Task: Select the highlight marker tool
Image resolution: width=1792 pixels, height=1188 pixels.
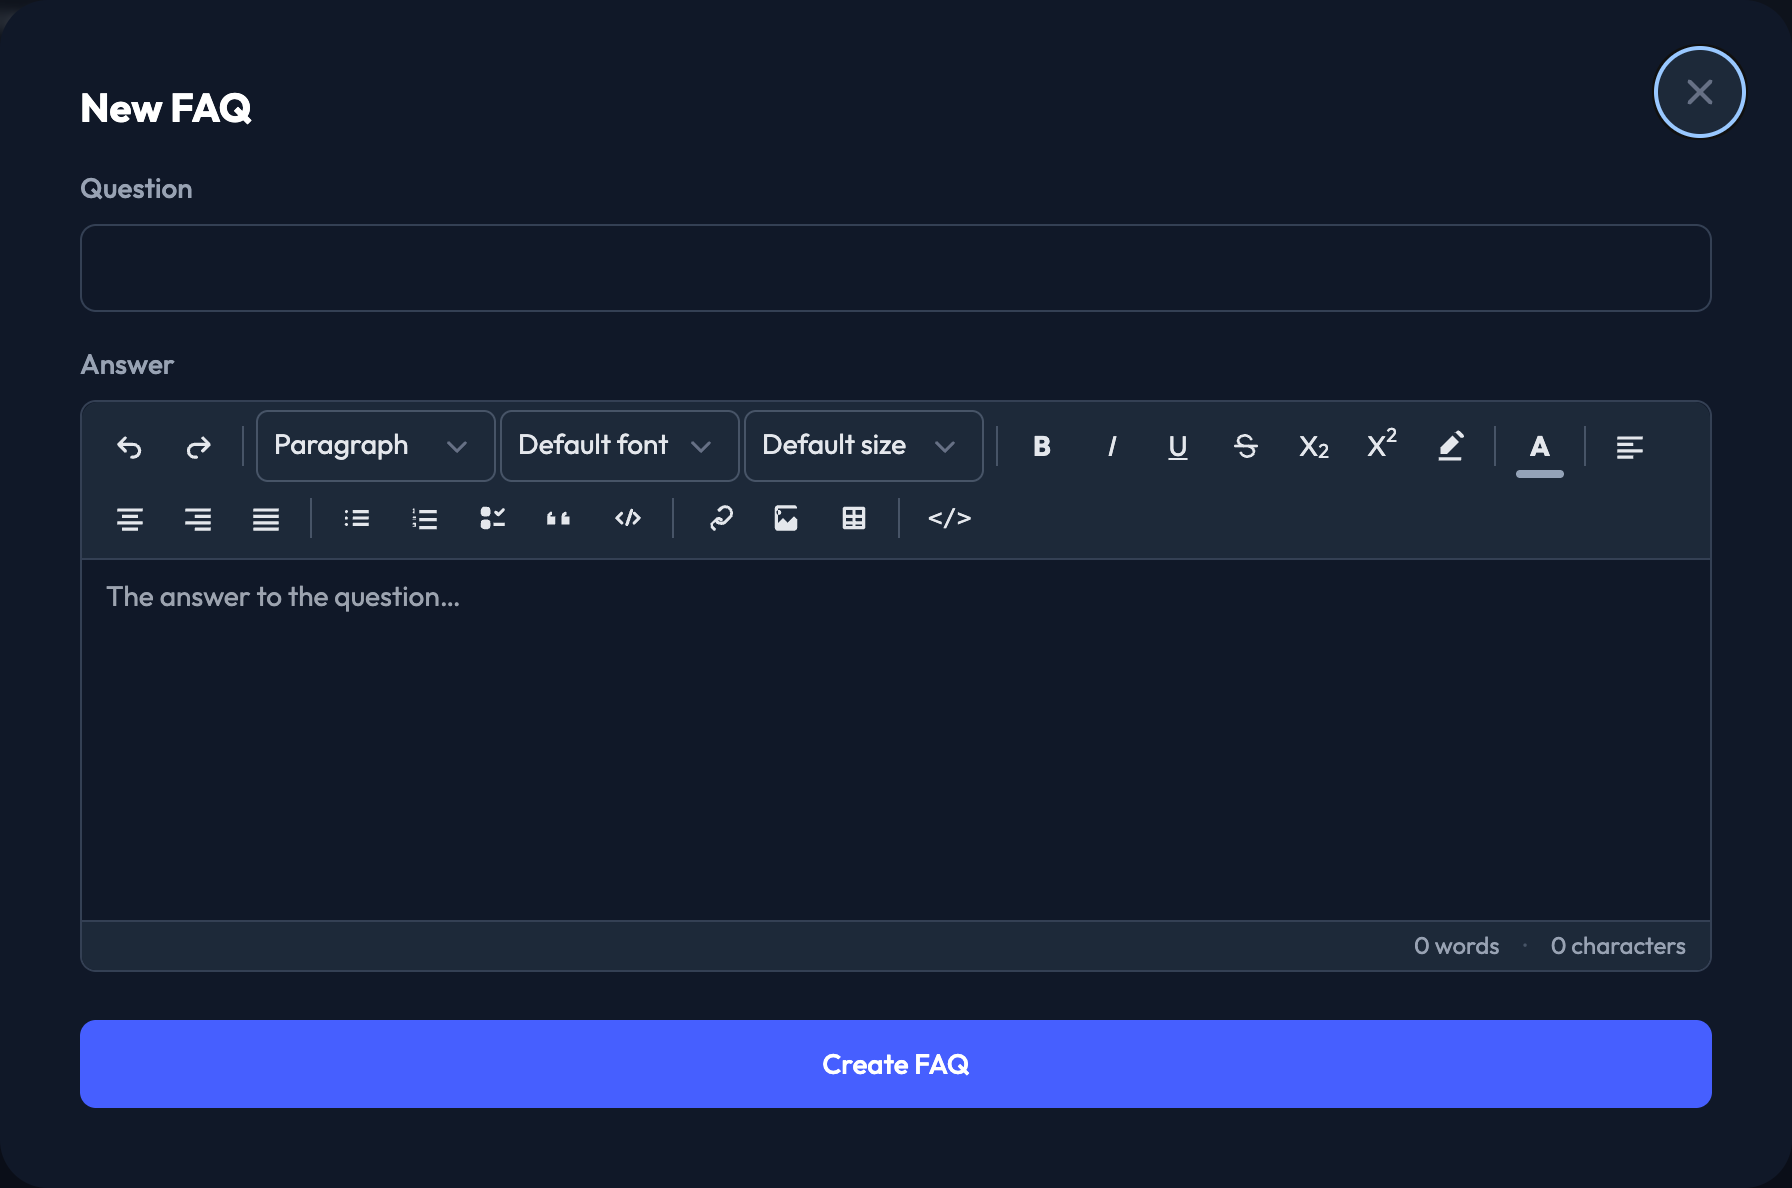Action: coord(1450,446)
